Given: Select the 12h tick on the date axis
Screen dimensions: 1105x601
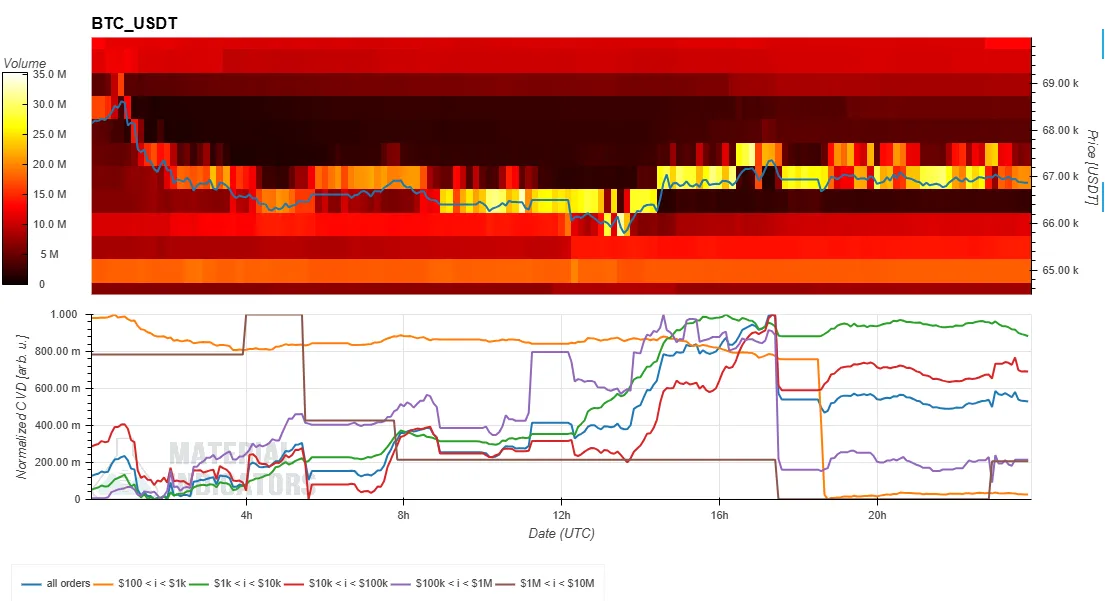Looking at the screenshot, I should click(x=562, y=515).
